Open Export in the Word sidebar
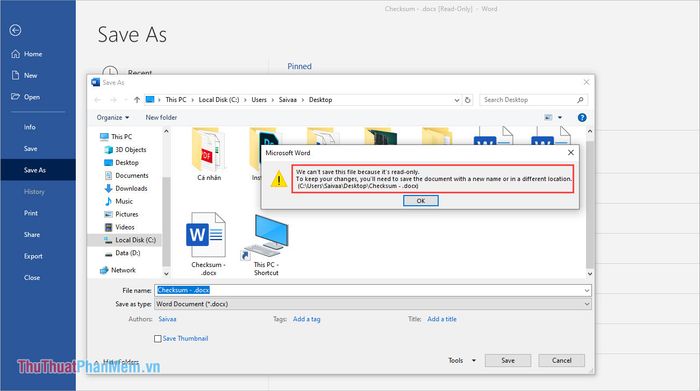This screenshot has height=391, width=700. tap(33, 256)
